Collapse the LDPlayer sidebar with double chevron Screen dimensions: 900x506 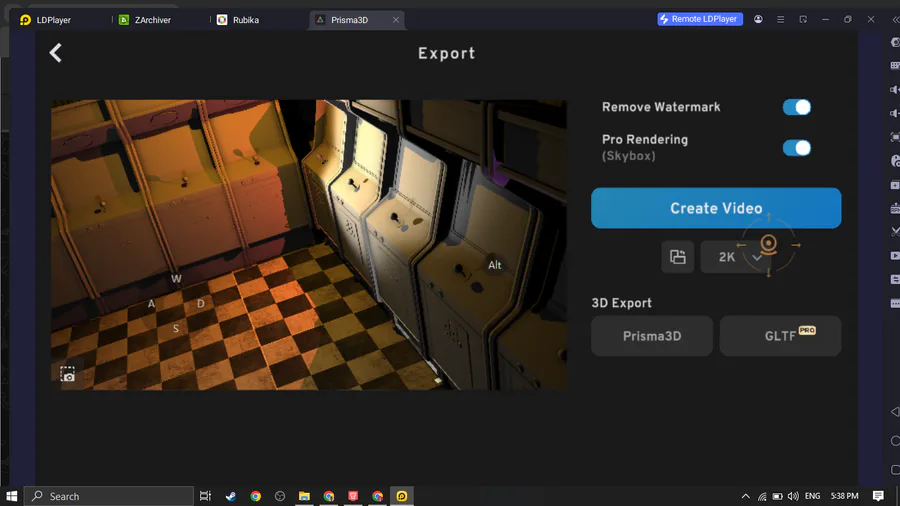point(895,20)
